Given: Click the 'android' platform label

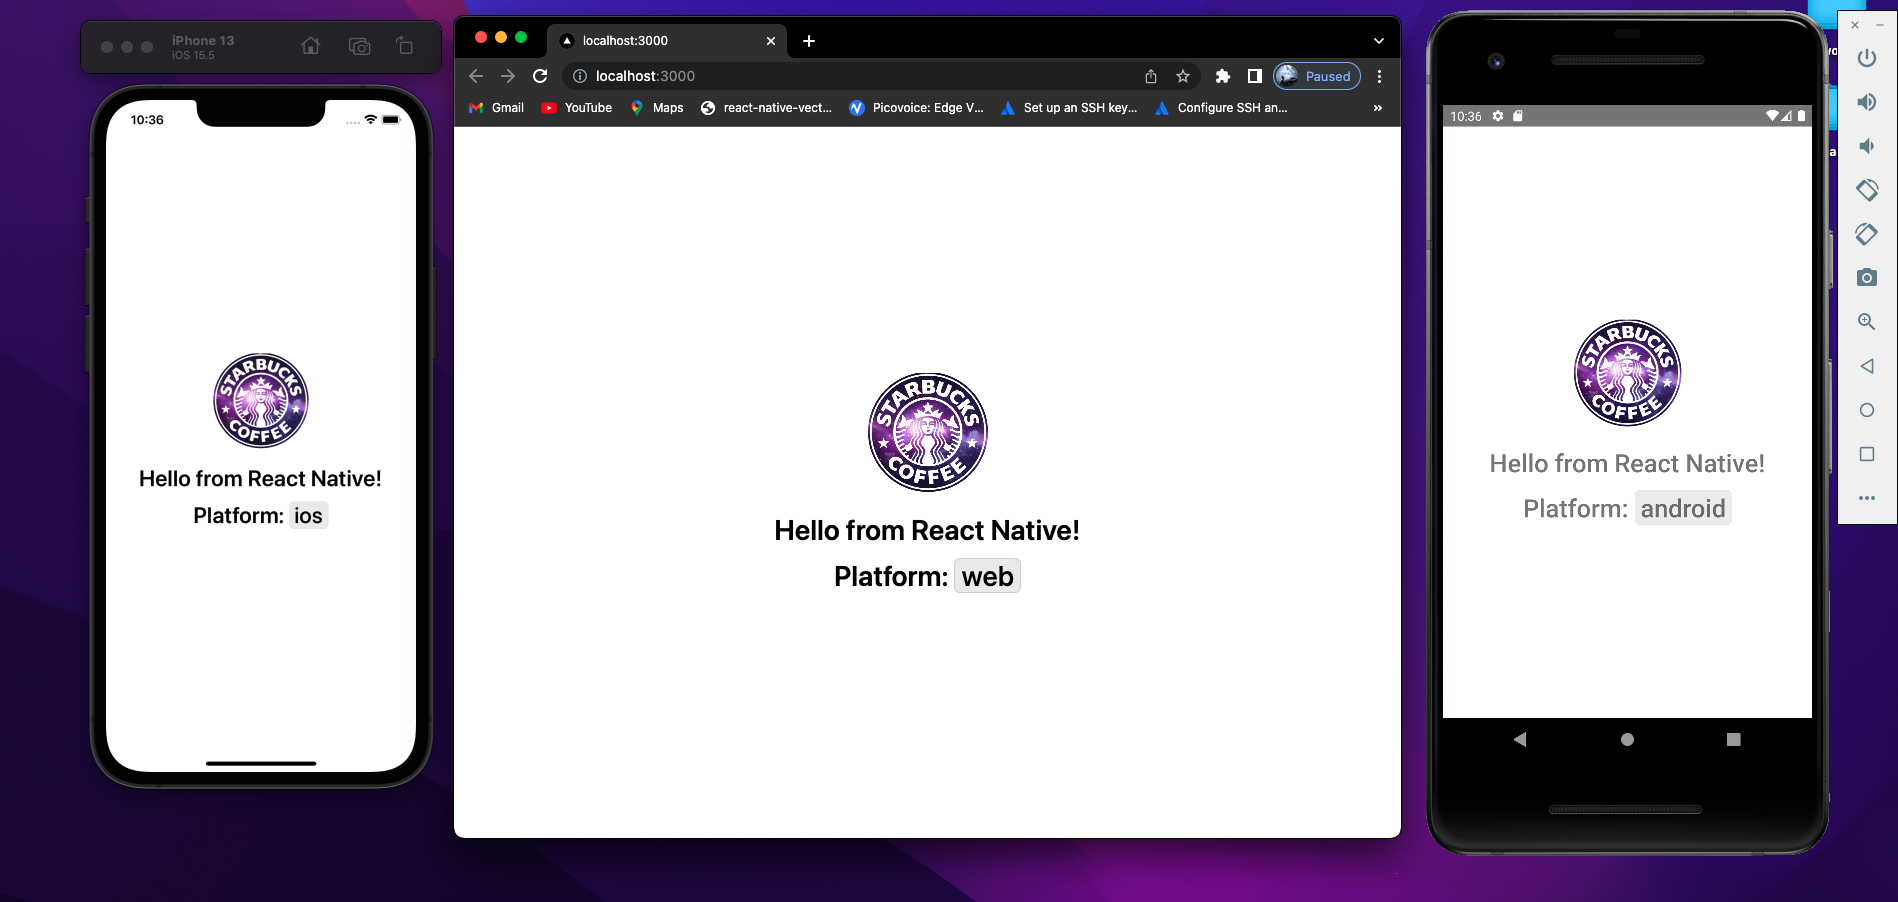Looking at the screenshot, I should (1683, 509).
